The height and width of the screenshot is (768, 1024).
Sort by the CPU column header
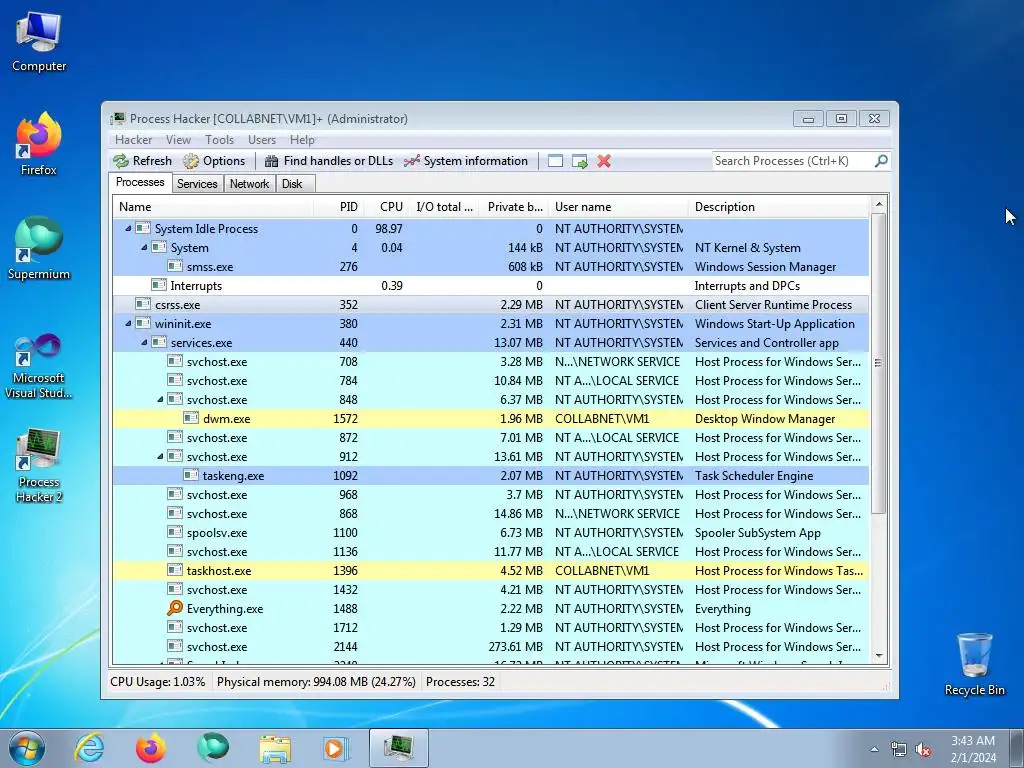(385, 206)
